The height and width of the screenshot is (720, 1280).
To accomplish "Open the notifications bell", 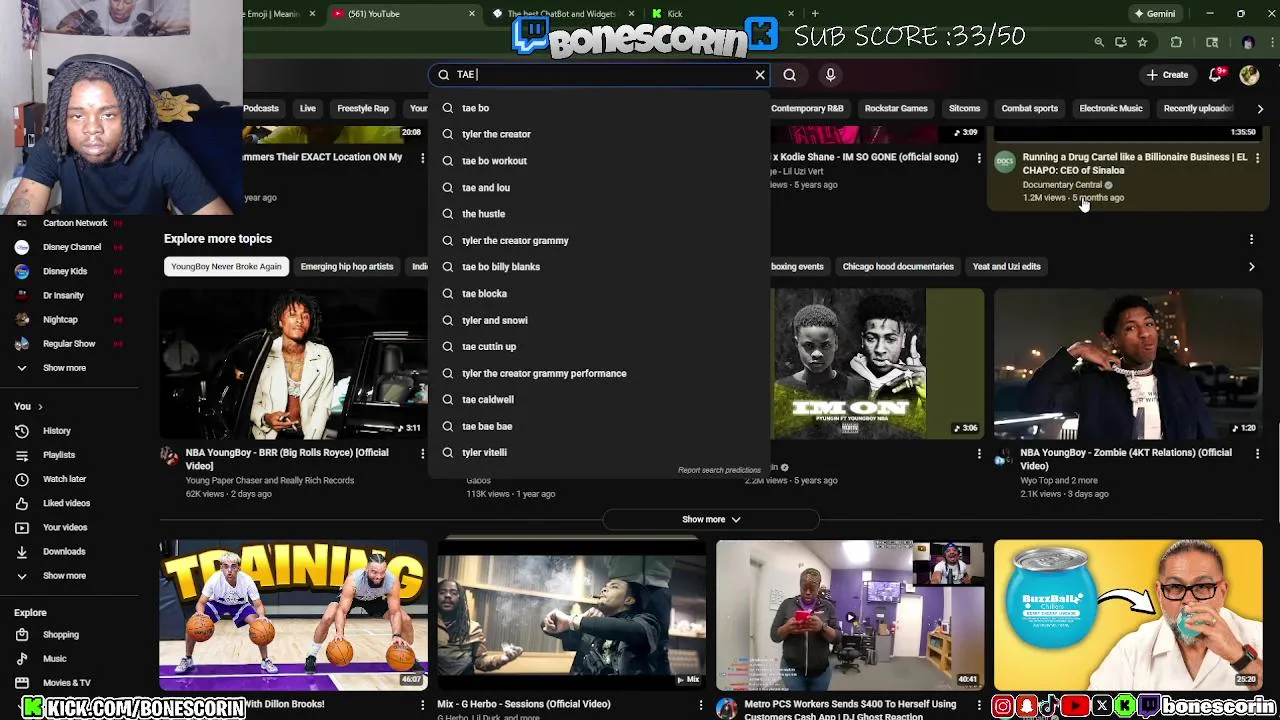I will pyautogui.click(x=1216, y=75).
